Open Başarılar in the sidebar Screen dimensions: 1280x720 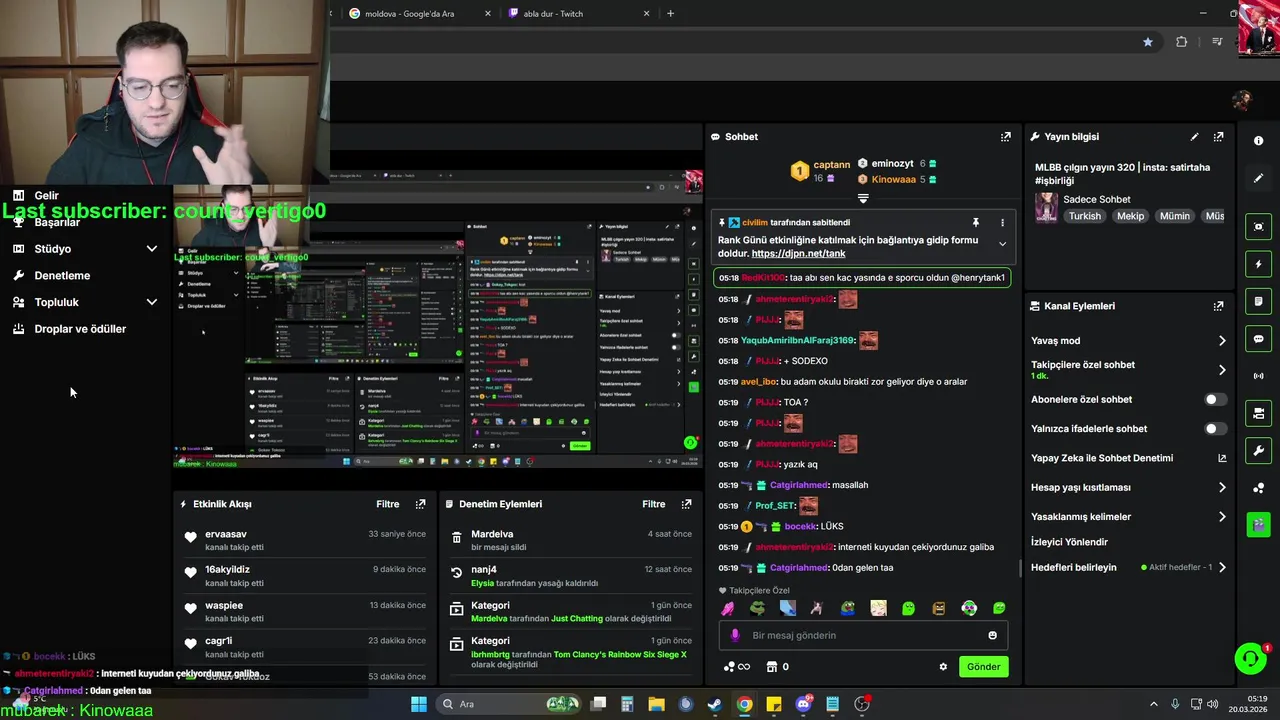click(57, 222)
